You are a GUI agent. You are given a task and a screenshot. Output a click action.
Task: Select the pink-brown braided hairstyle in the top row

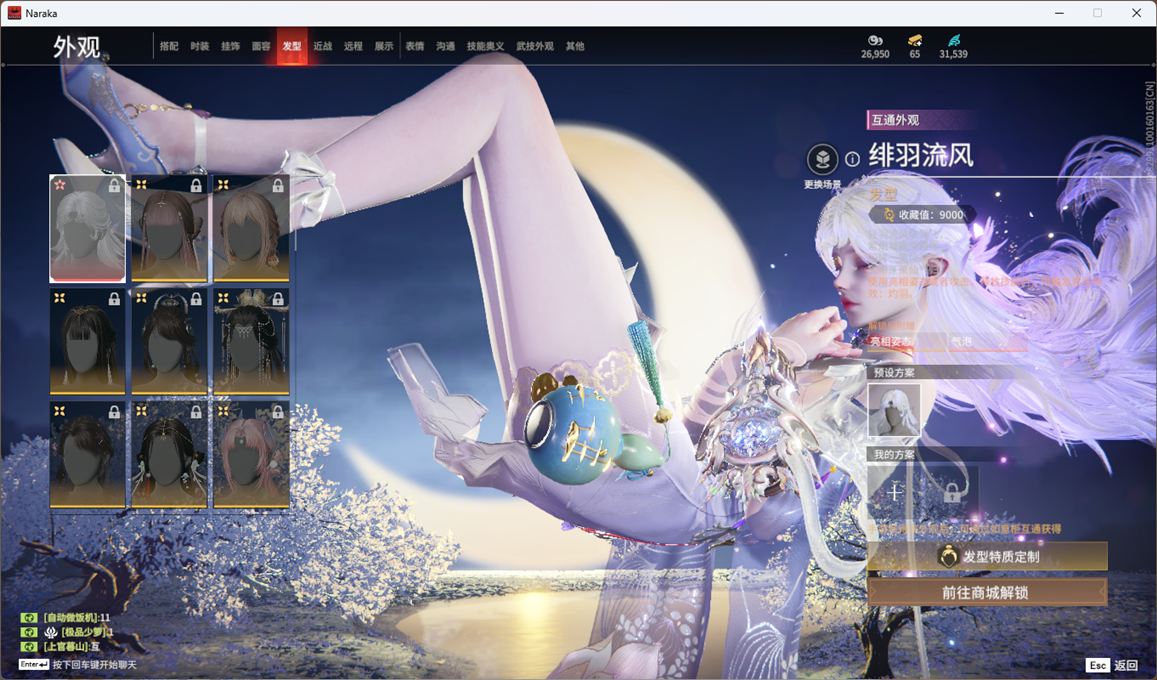tap(169, 229)
